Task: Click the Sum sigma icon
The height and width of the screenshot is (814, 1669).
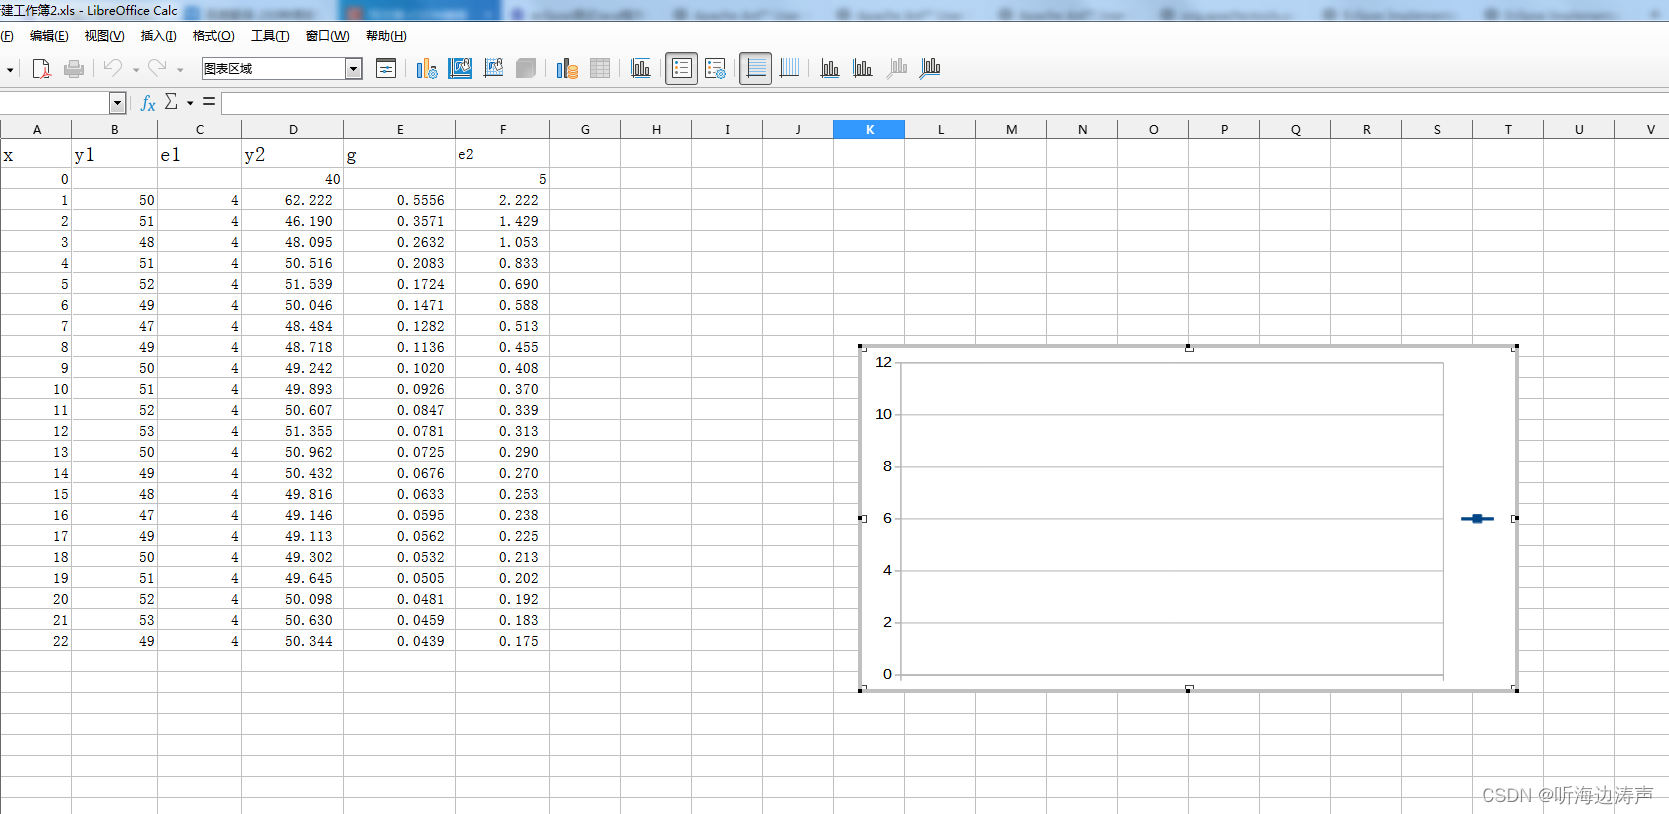Action: click(x=171, y=102)
